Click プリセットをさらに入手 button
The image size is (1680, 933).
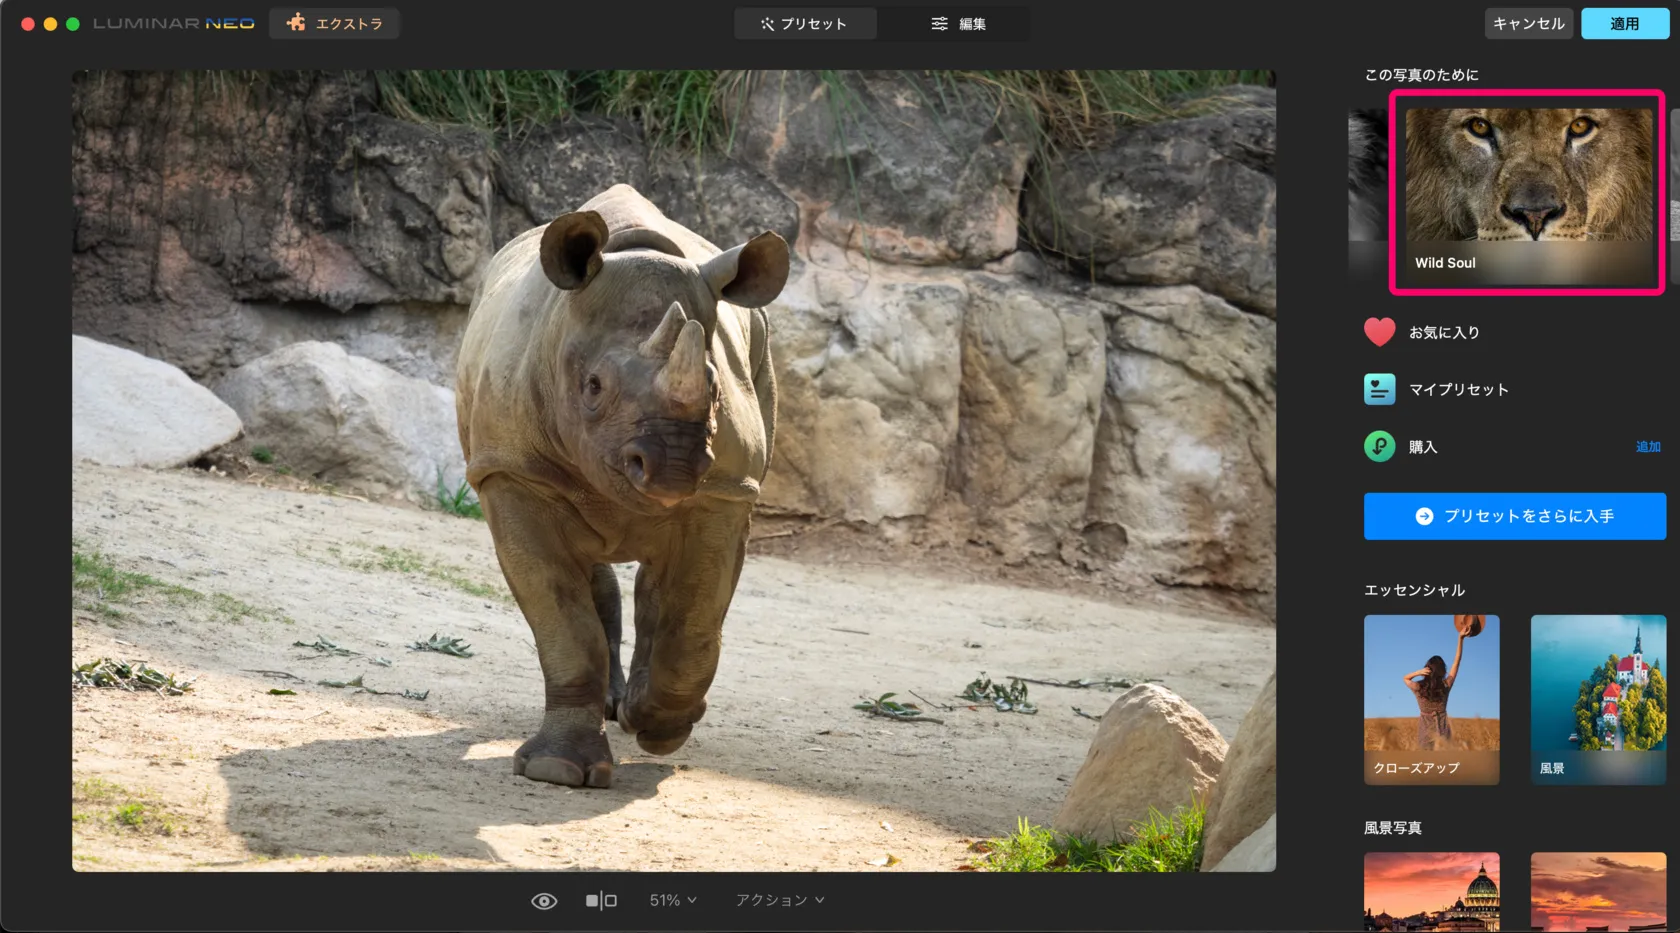point(1514,516)
